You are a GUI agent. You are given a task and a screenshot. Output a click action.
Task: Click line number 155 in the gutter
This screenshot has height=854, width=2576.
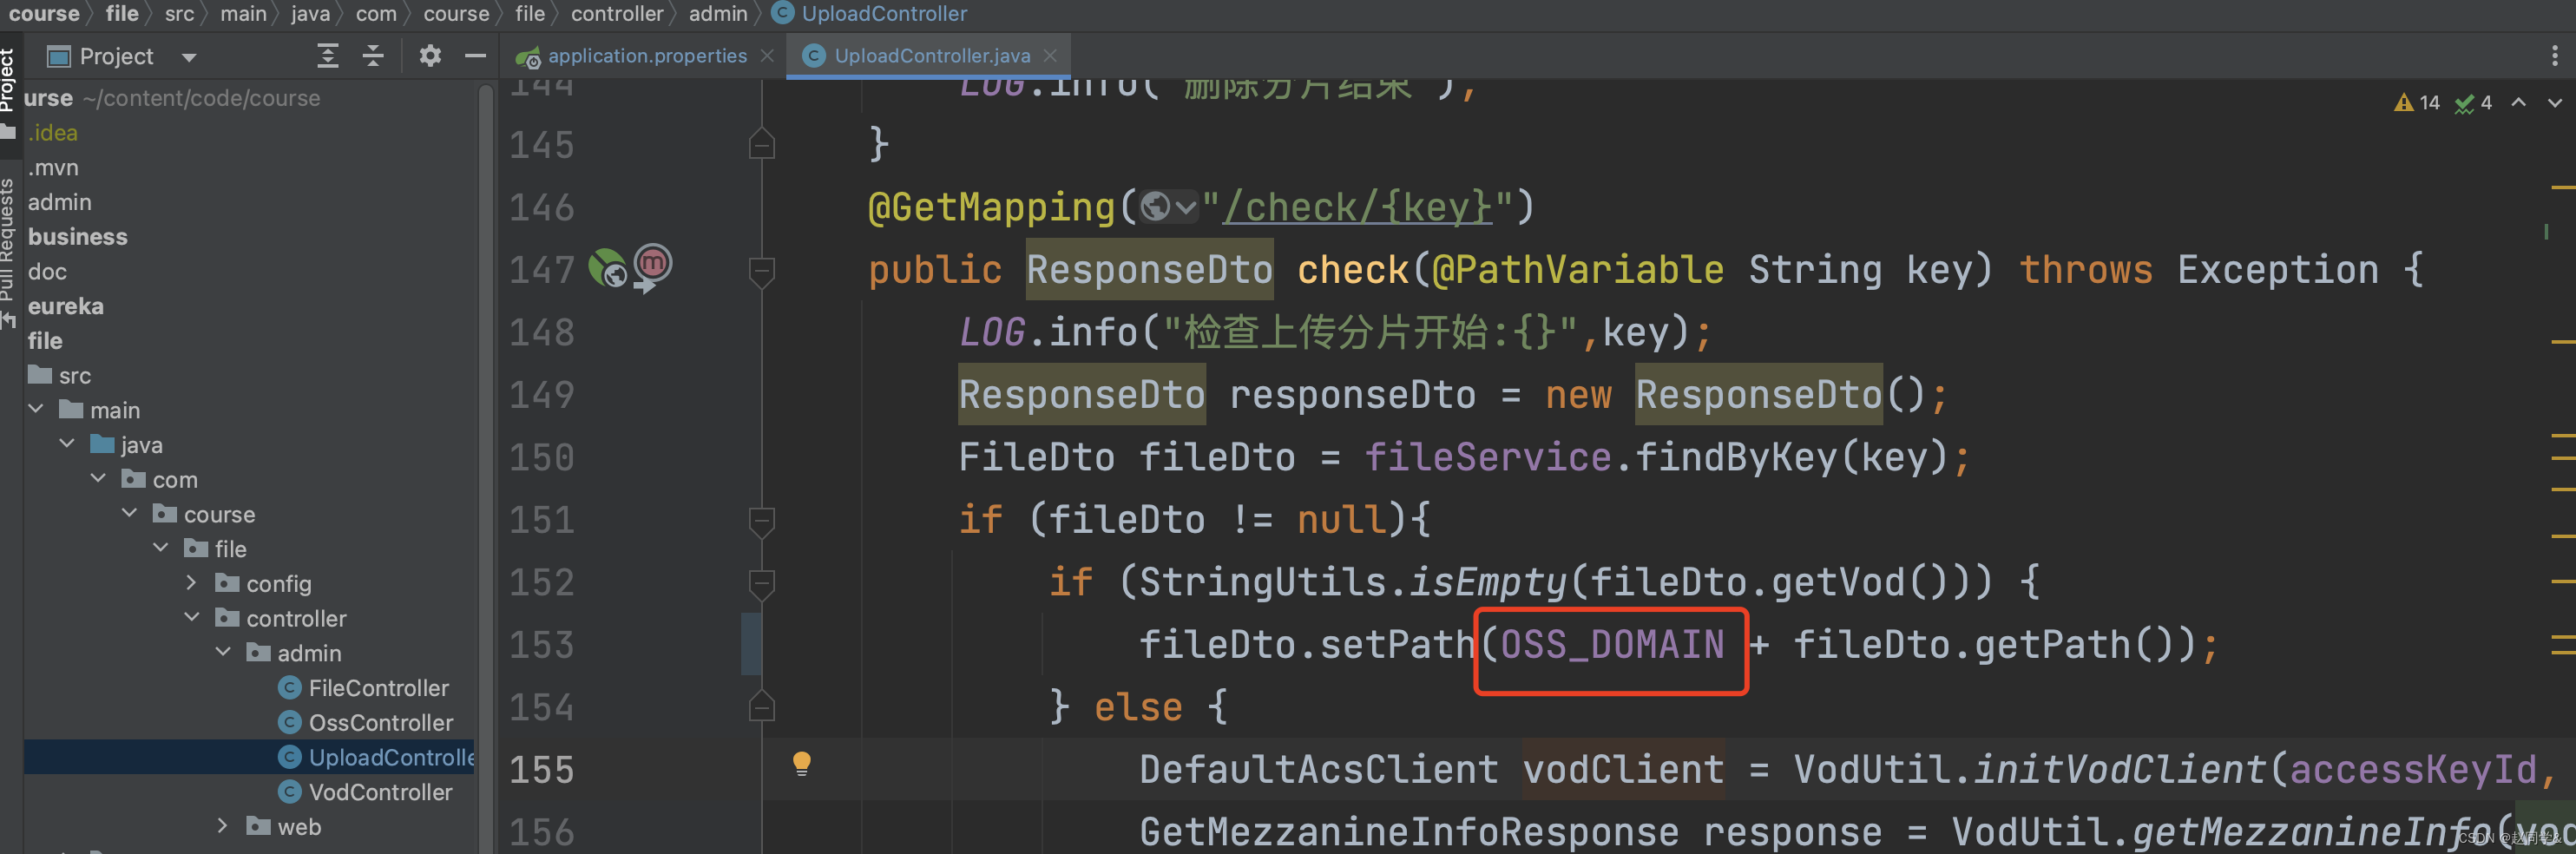coord(542,770)
